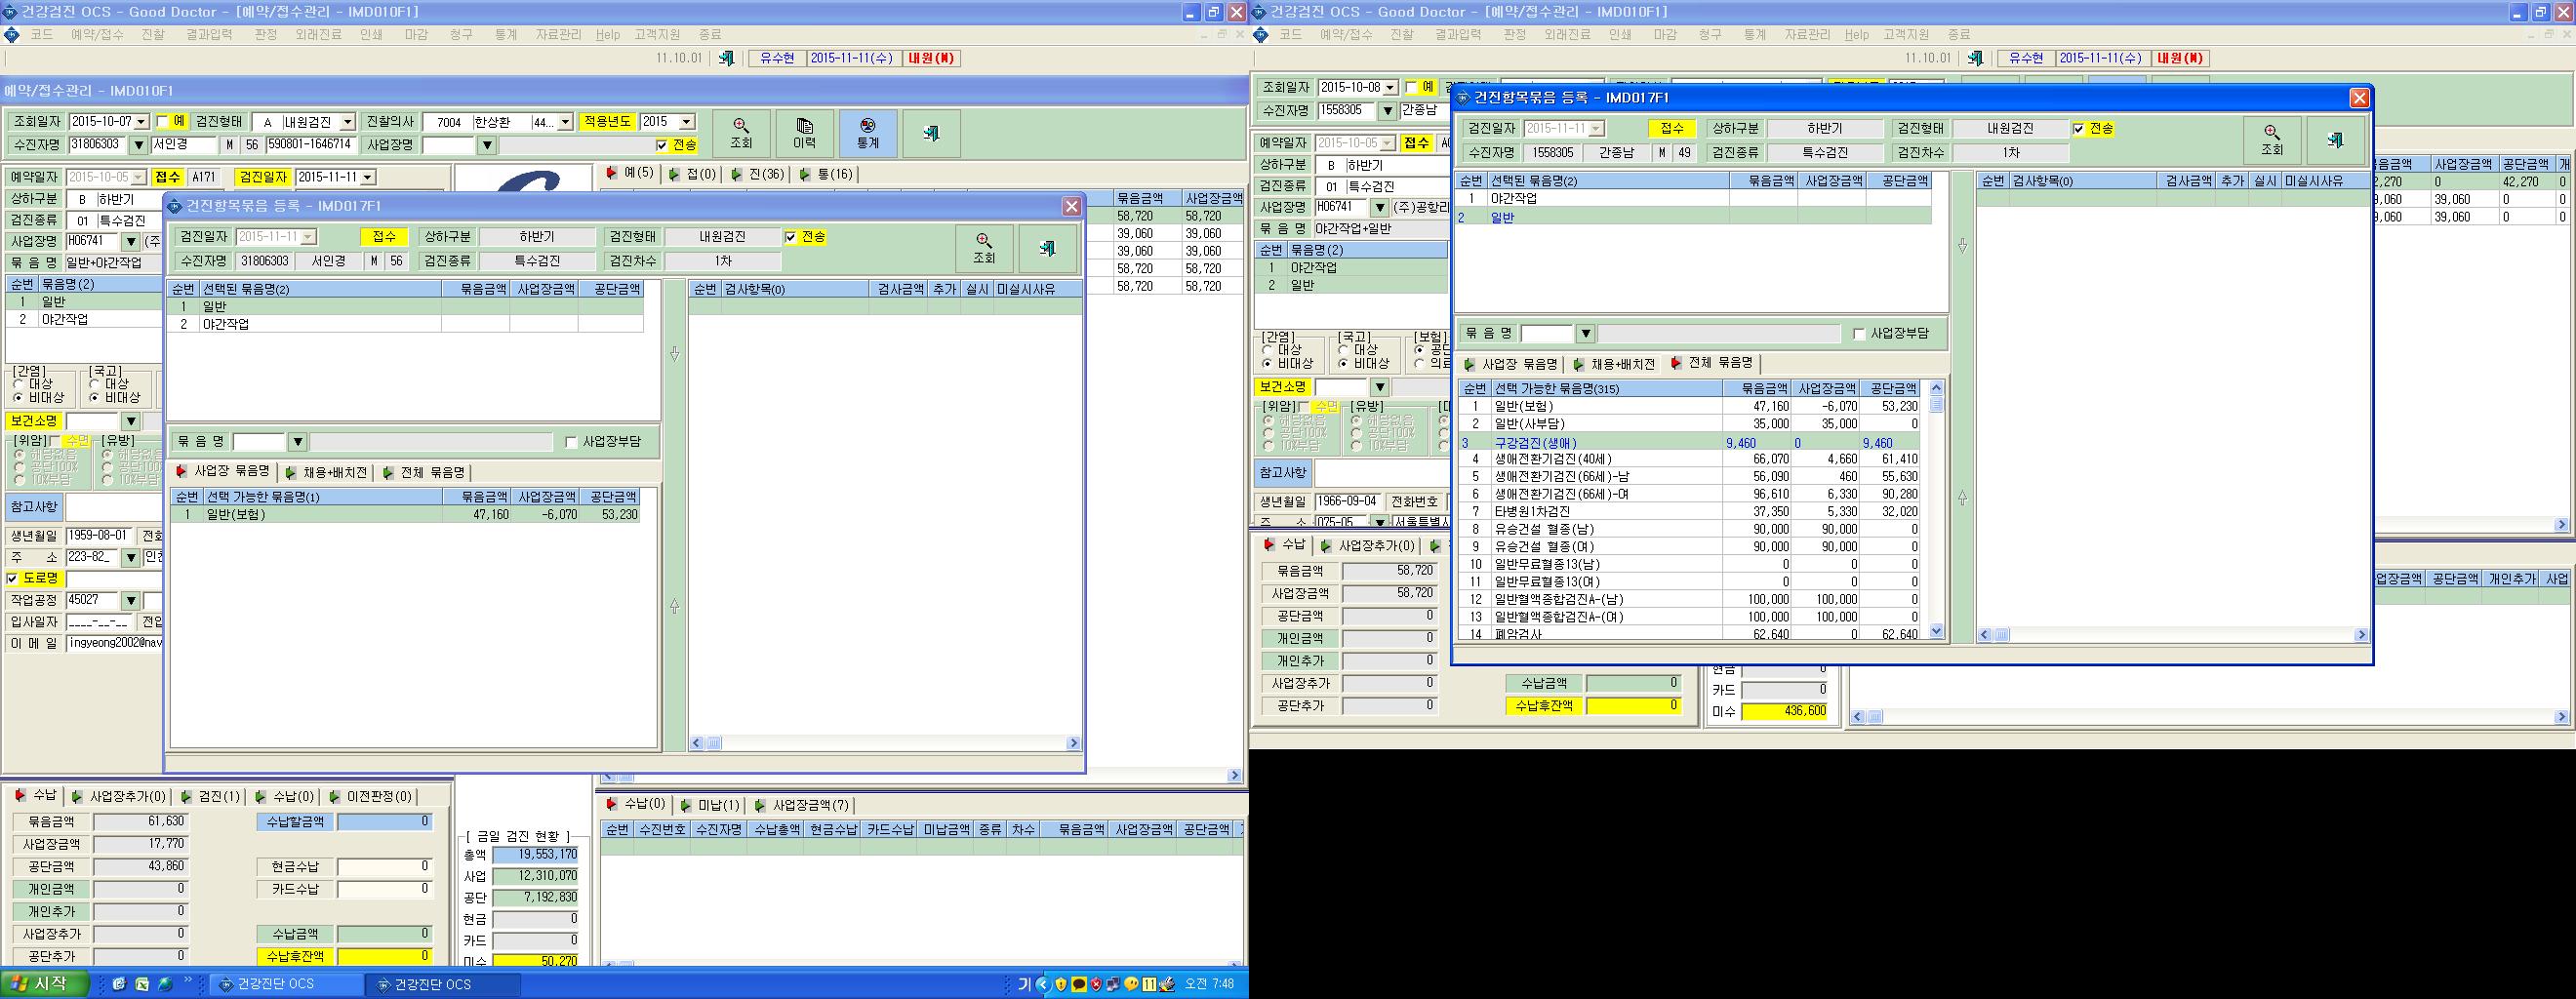Switch to the 미납(1) tab
The image size is (2576, 999).
tap(709, 805)
